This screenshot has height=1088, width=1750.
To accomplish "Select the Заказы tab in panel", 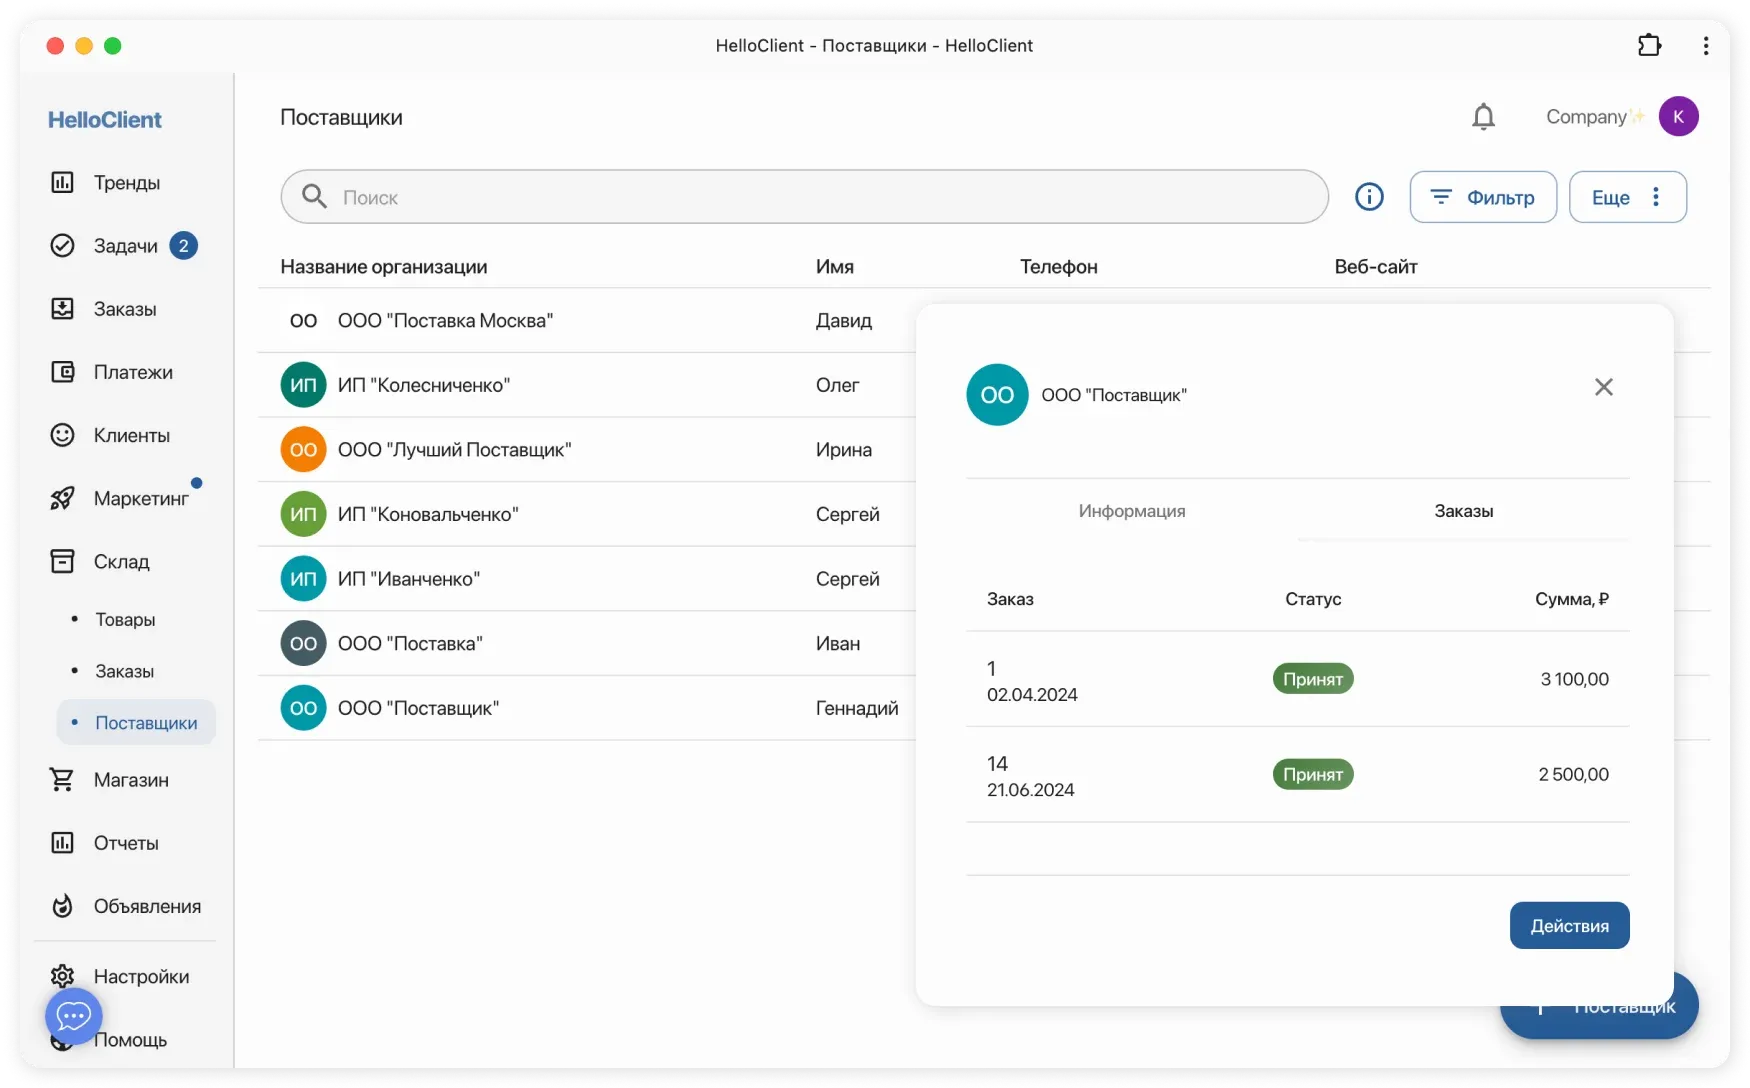I will click(x=1463, y=511).
